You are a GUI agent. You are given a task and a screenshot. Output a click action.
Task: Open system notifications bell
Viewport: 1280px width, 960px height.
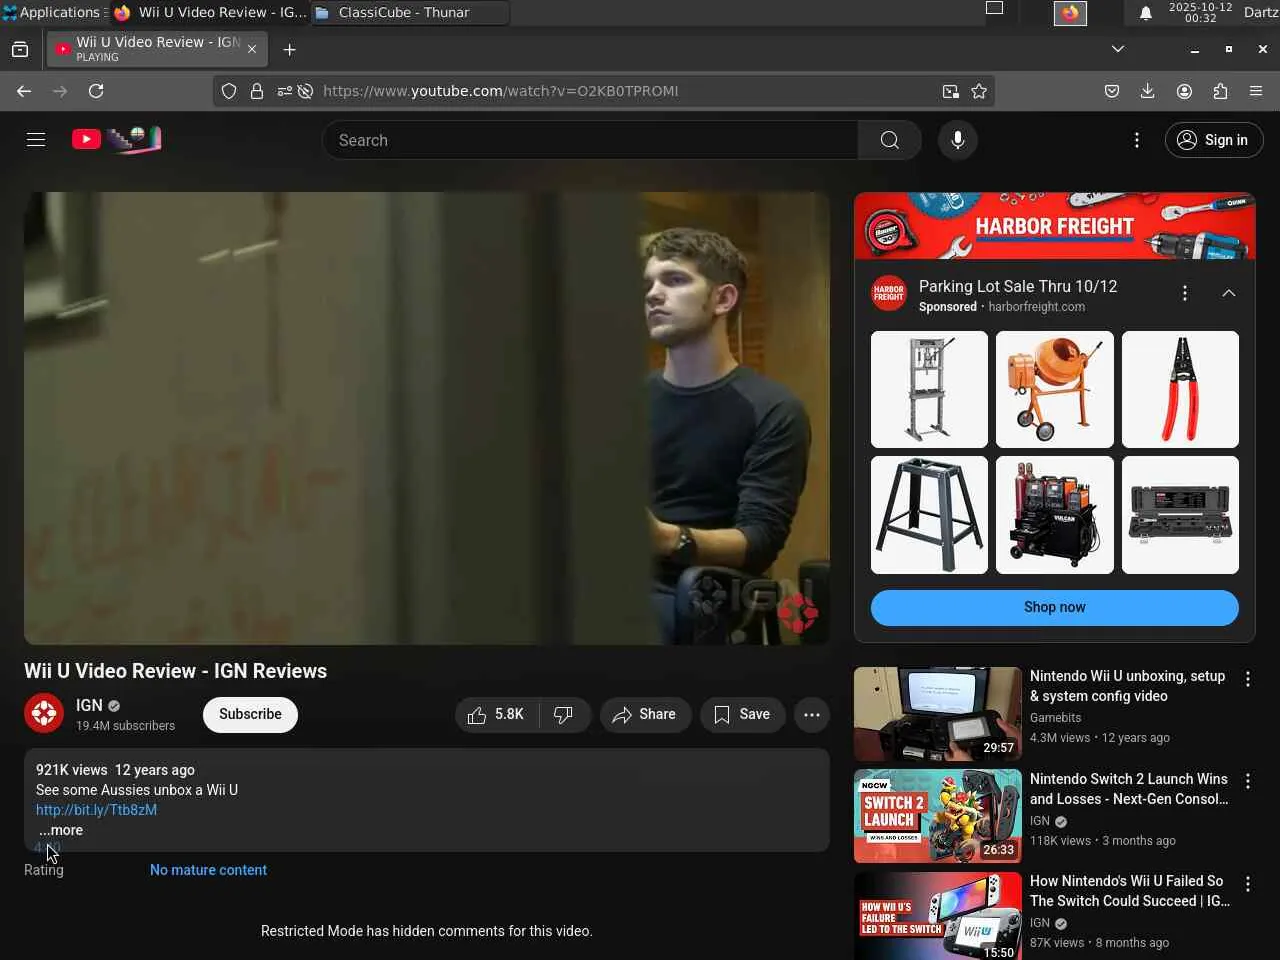(x=1146, y=13)
